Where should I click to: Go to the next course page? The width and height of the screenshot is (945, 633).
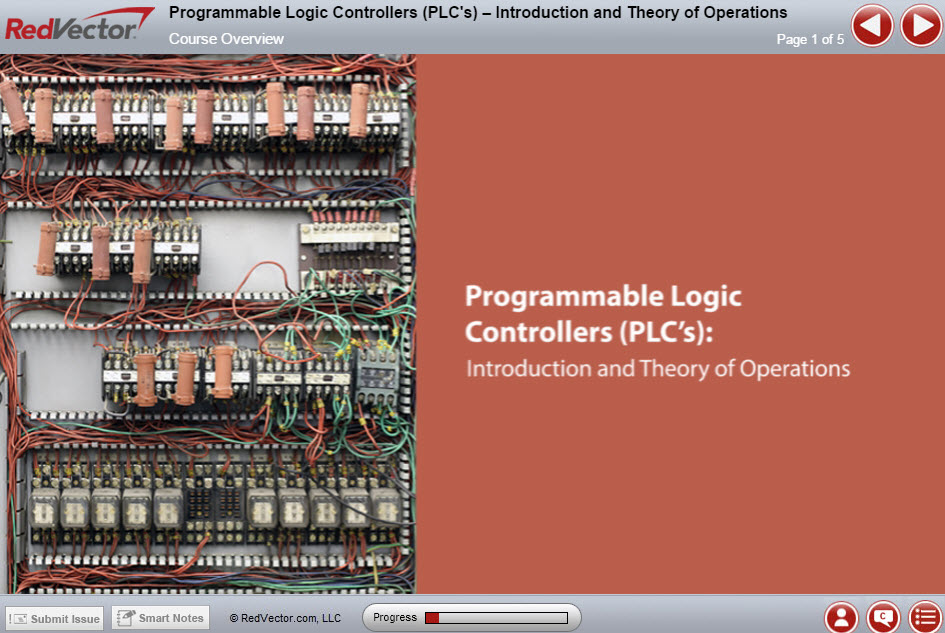(921, 25)
